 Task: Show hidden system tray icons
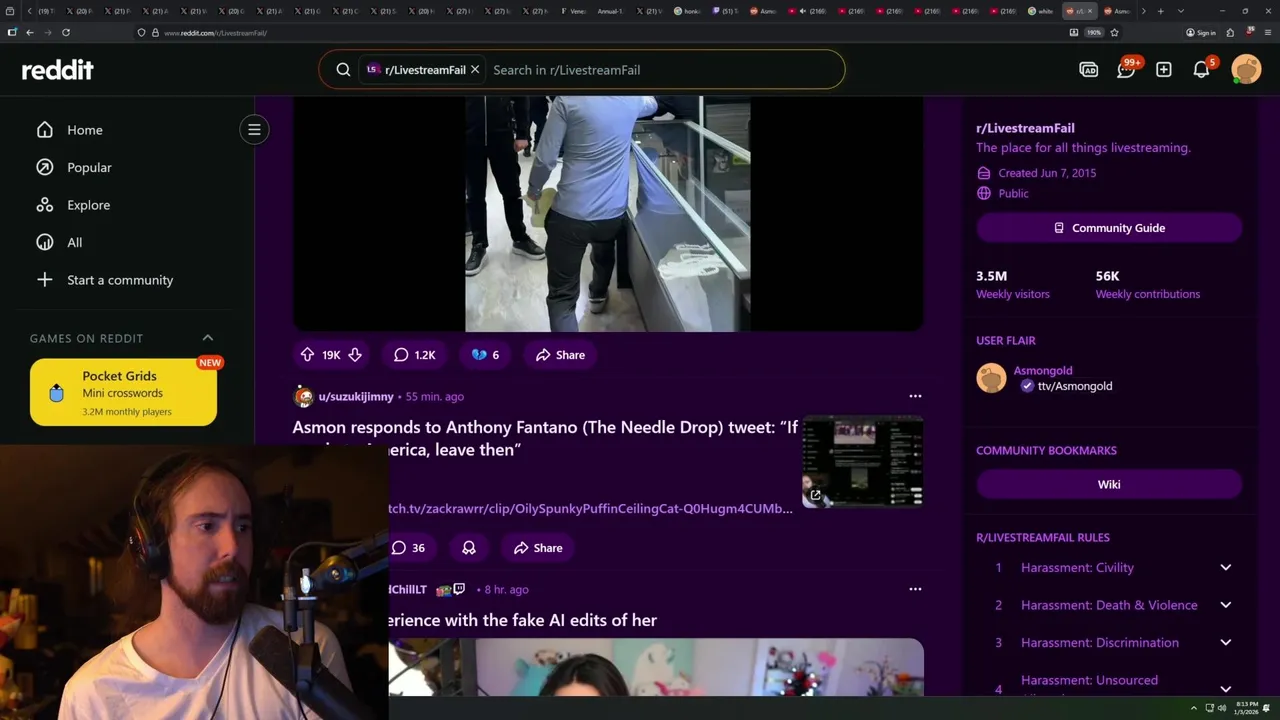[x=1193, y=708]
